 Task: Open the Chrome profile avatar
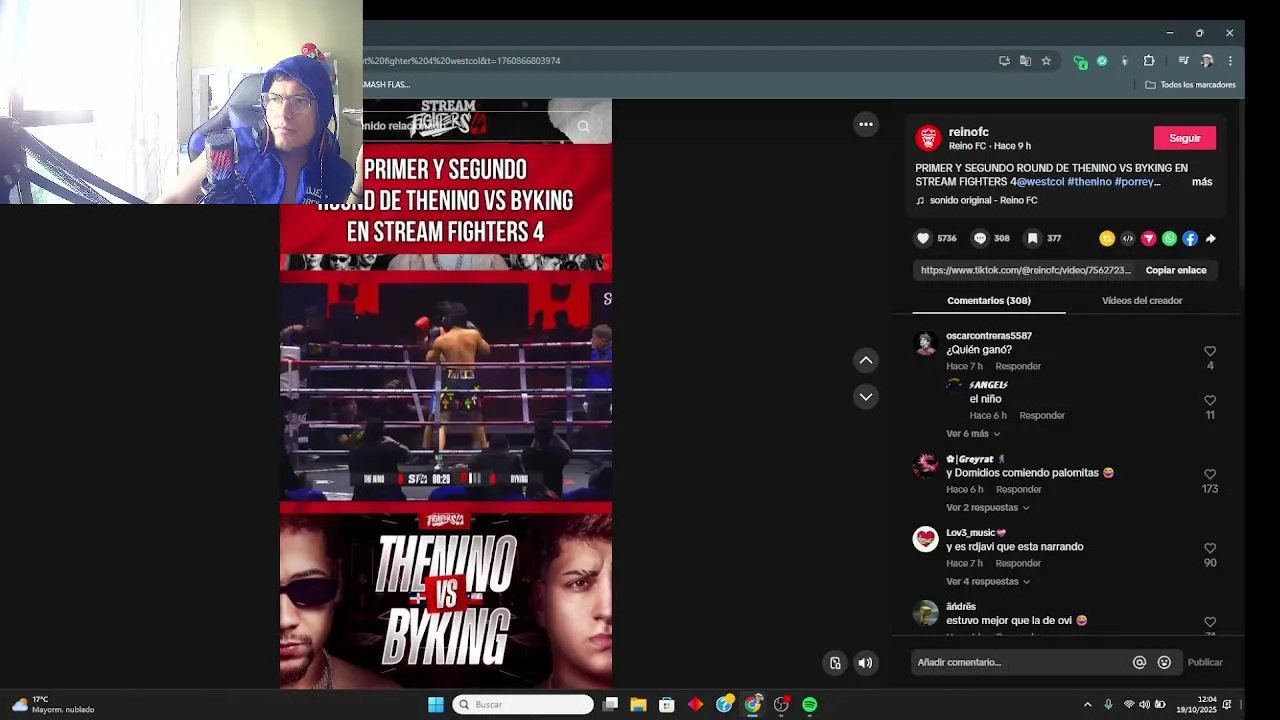tap(1207, 61)
